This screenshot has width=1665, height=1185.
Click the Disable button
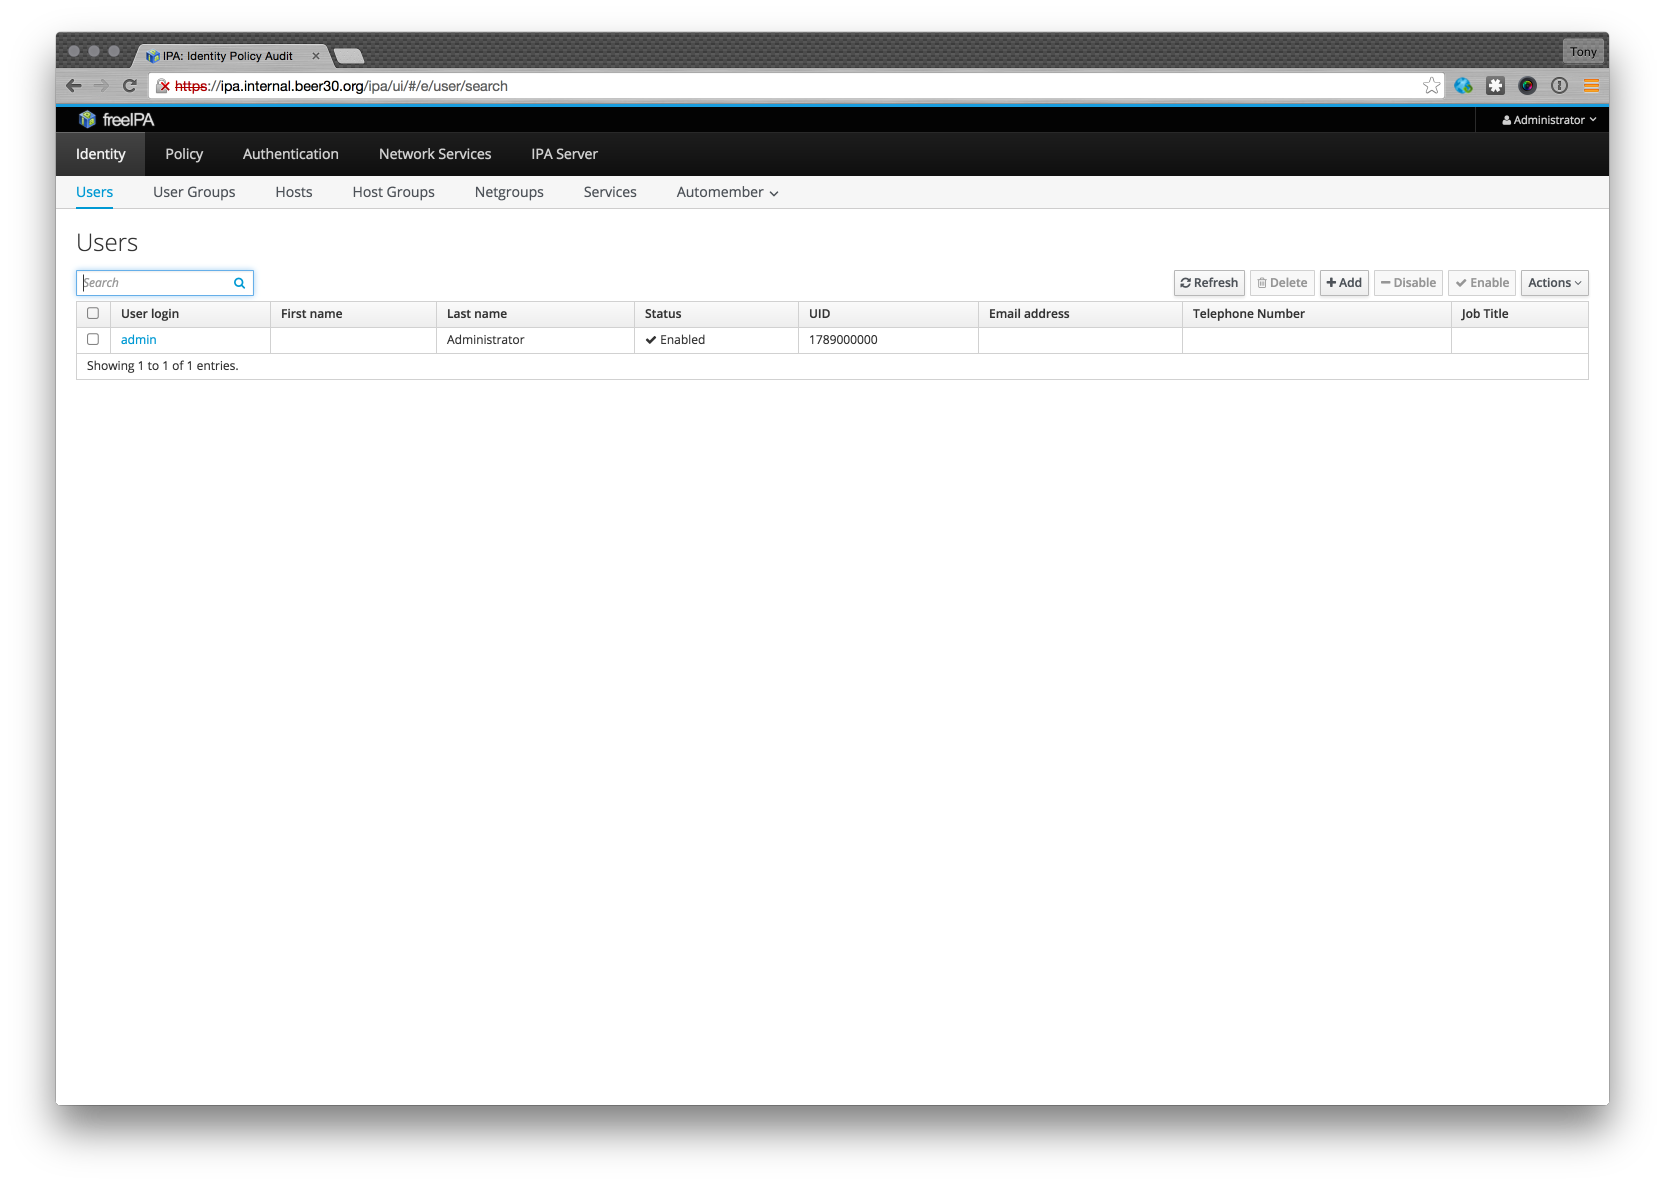[1408, 283]
